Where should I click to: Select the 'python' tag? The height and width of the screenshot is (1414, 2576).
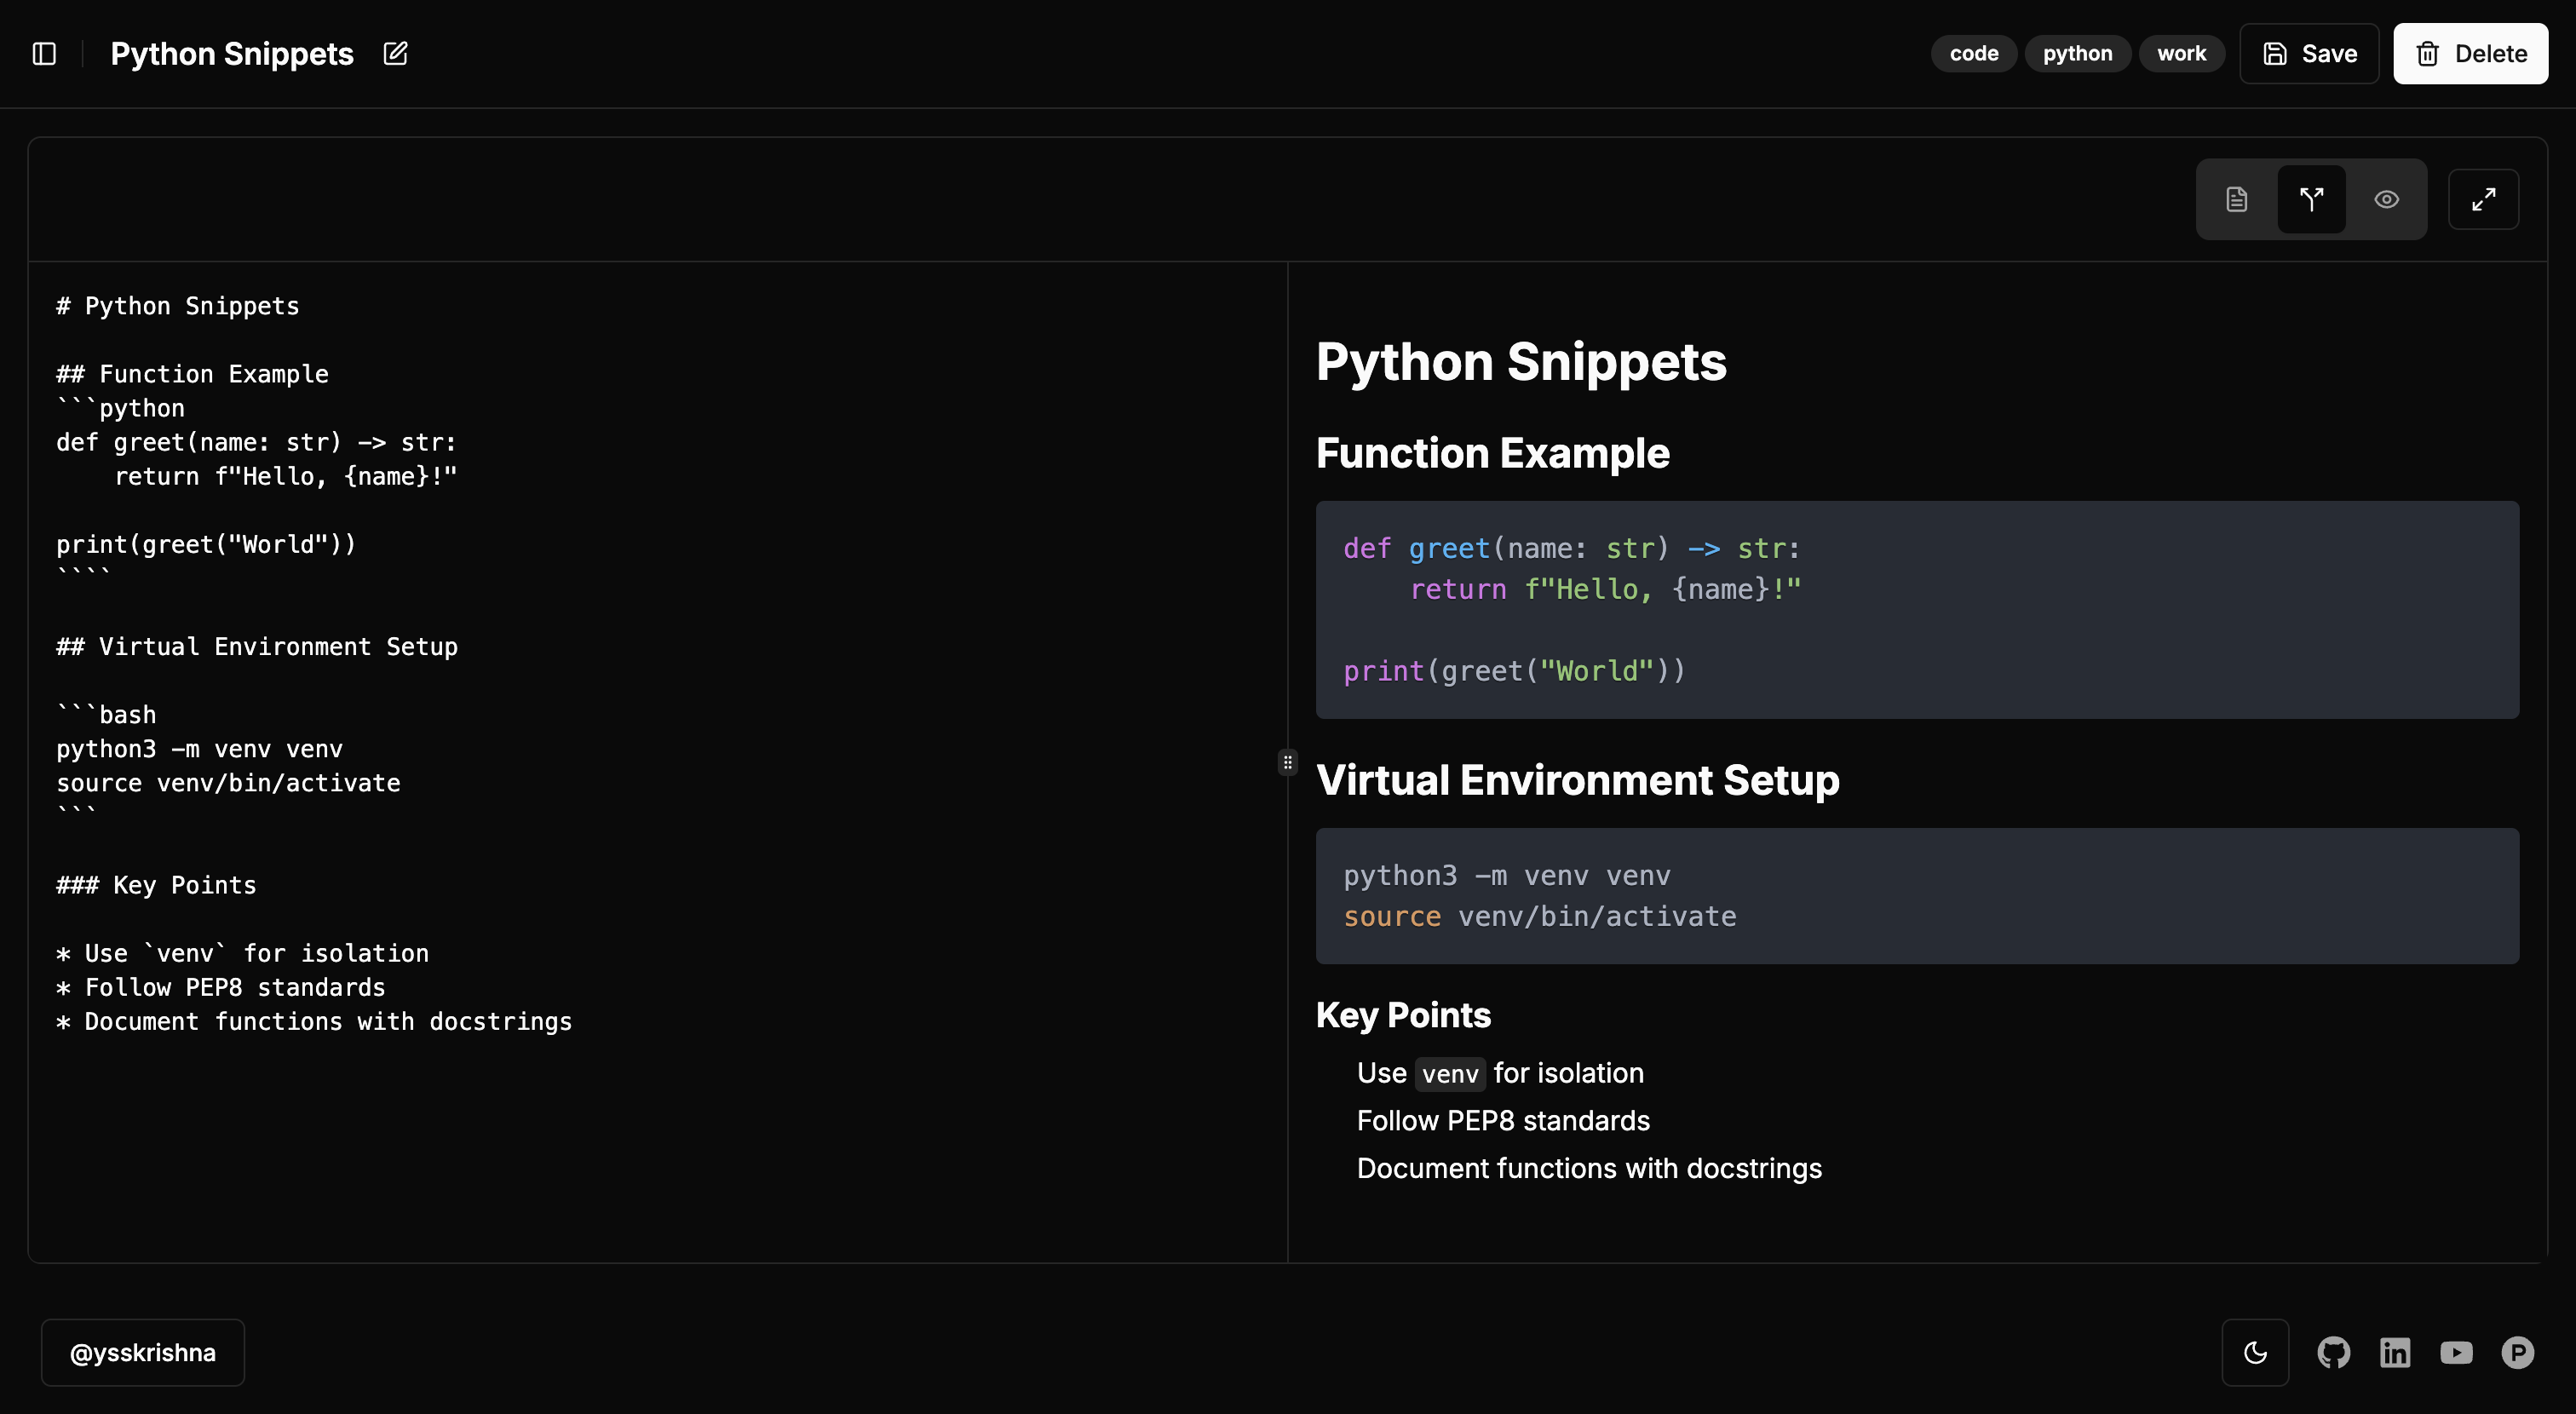click(2077, 54)
